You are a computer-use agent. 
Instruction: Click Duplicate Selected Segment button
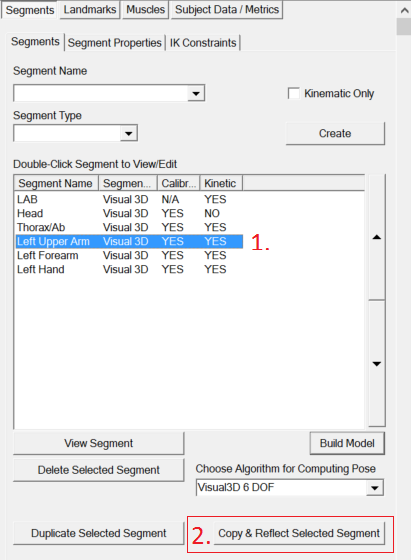99,533
